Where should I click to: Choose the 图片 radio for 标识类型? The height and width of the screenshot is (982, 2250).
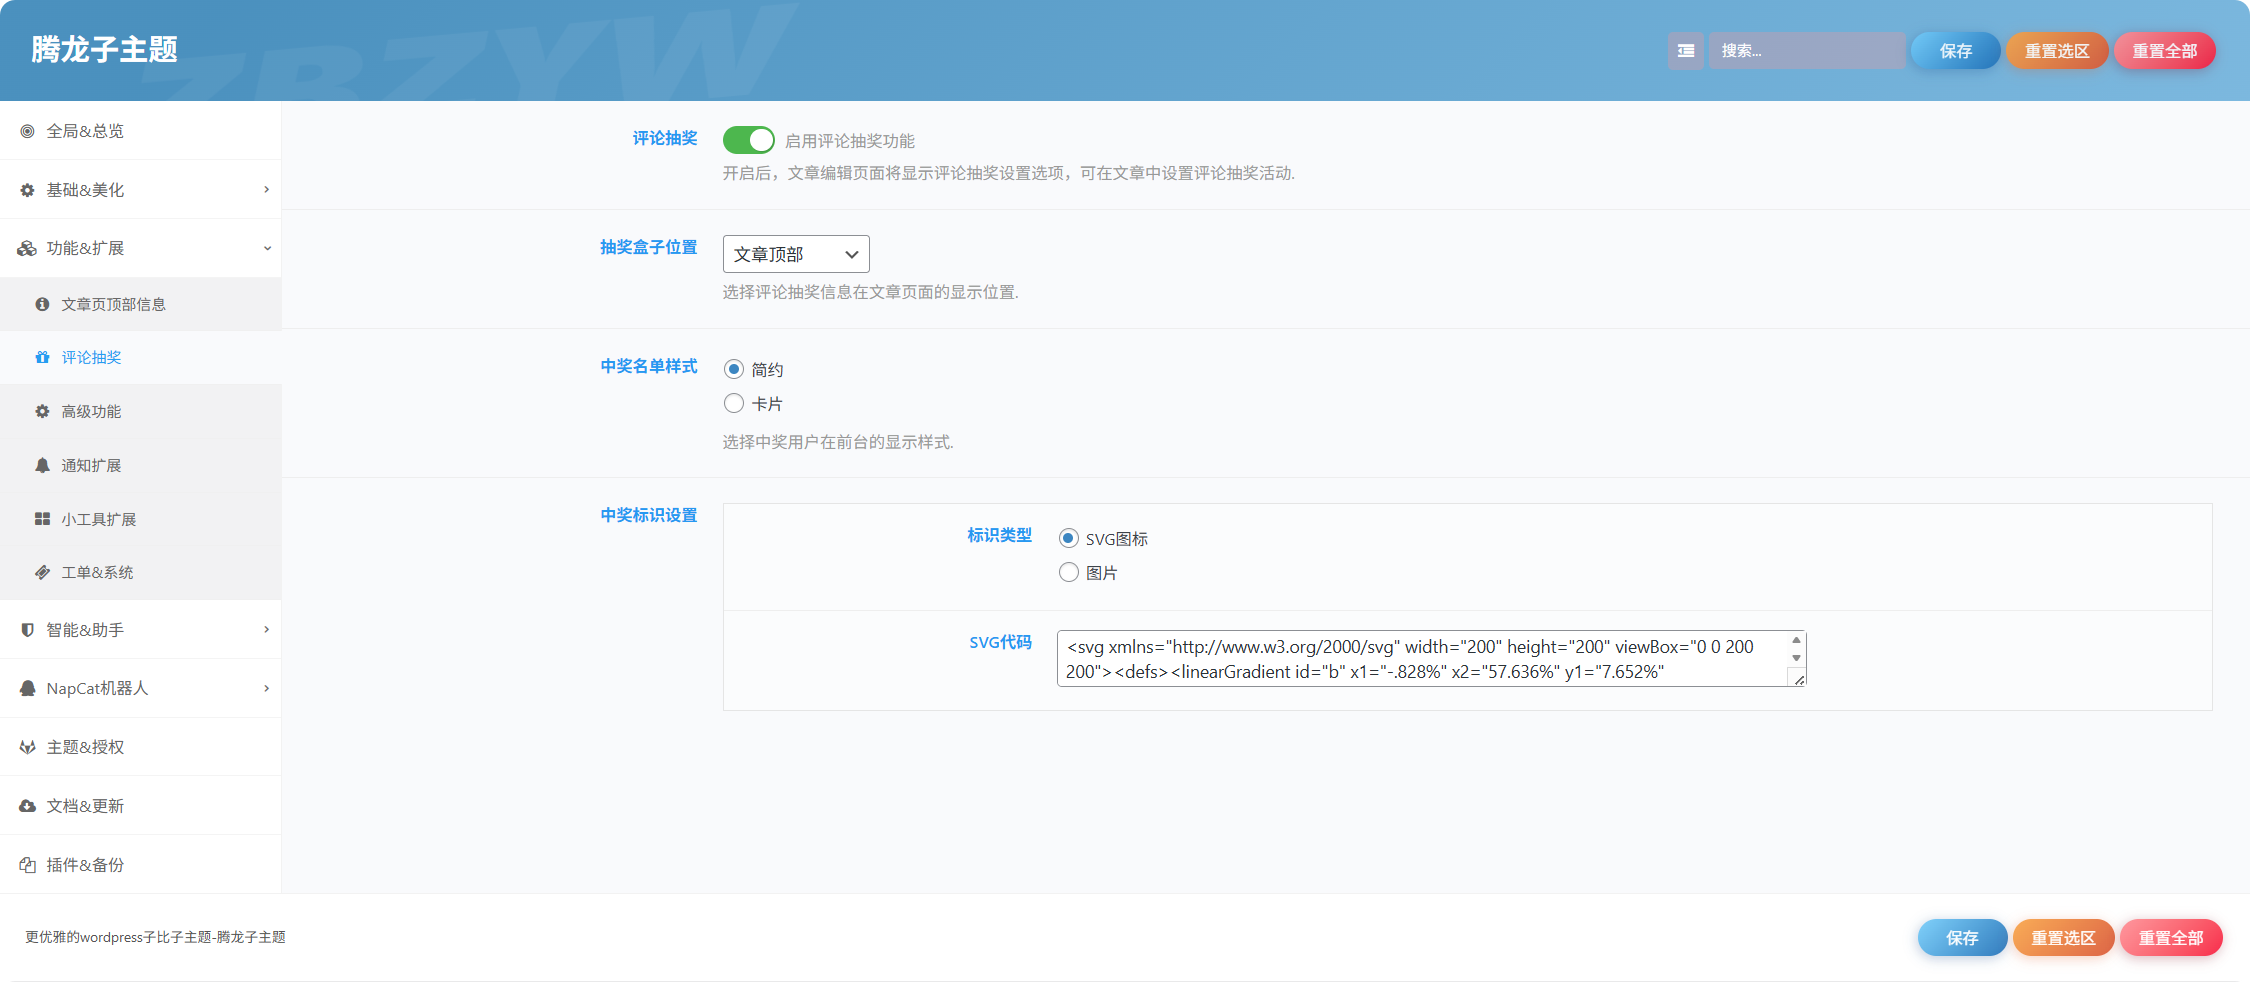point(1069,572)
